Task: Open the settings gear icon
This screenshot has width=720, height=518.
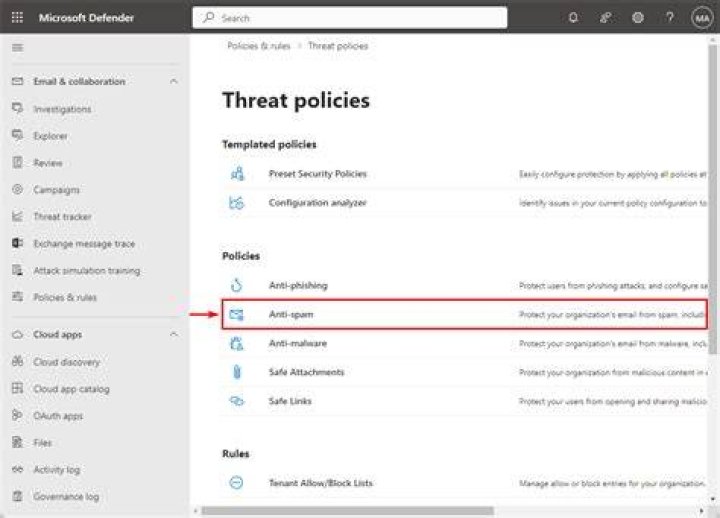Action: [638, 18]
